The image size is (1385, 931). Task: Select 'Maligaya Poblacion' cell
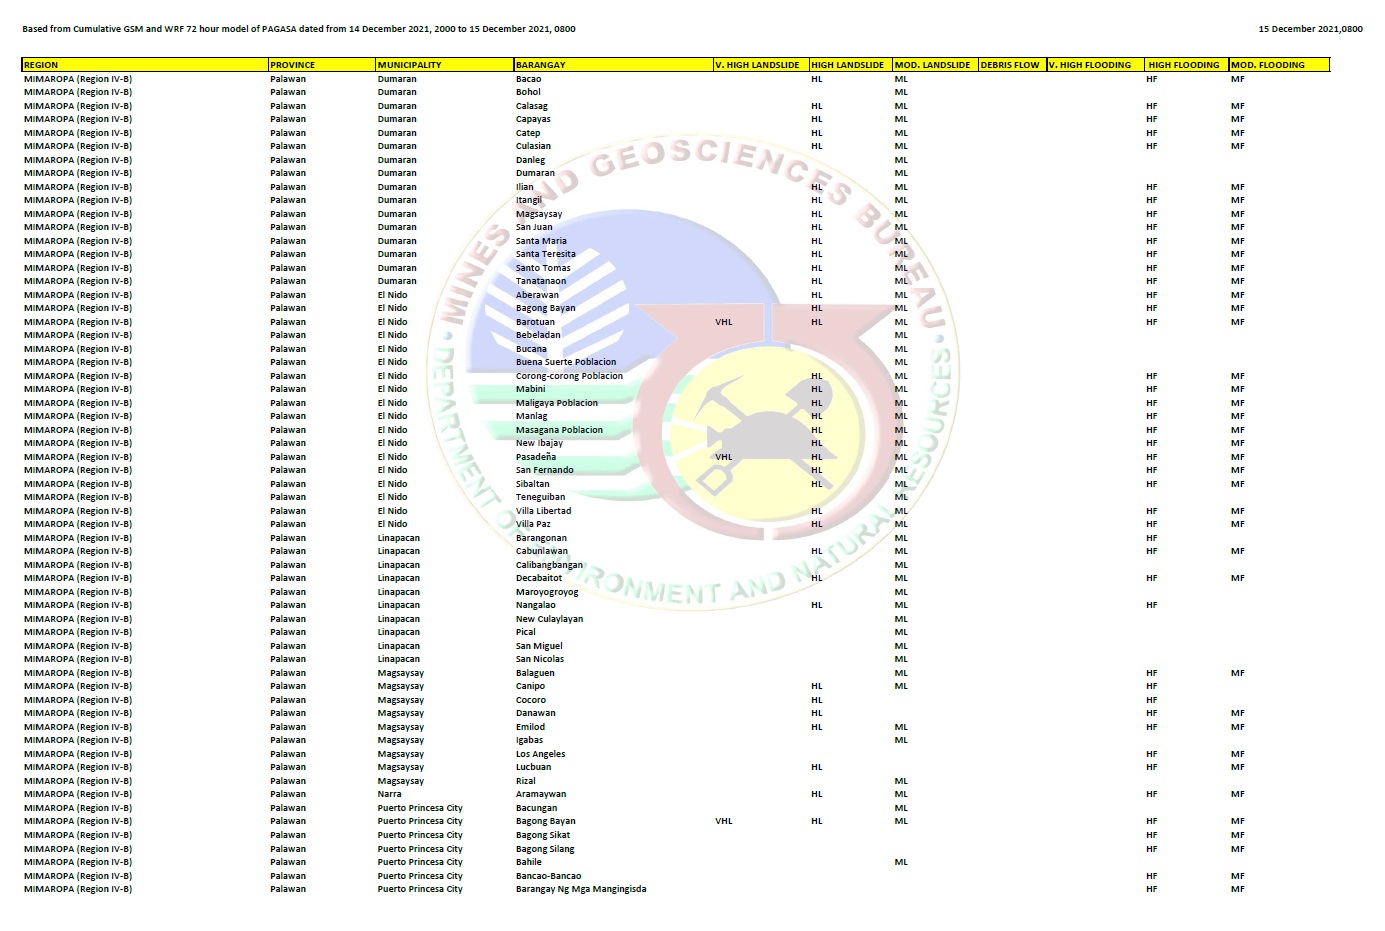[x=556, y=402]
